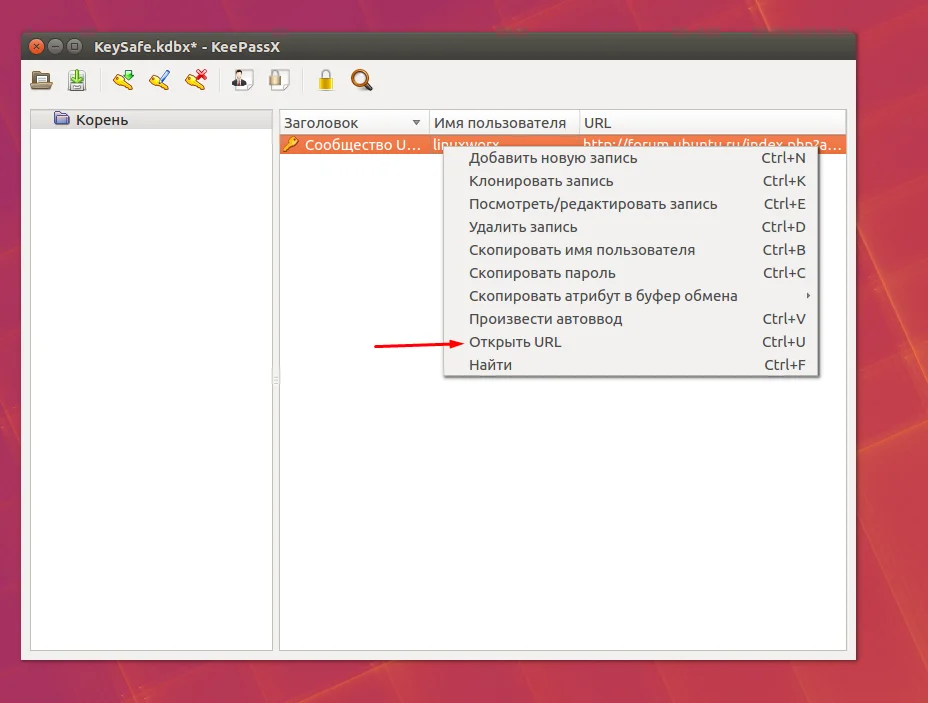
Task: Choose Произвести автоввод
Action: pos(631,319)
